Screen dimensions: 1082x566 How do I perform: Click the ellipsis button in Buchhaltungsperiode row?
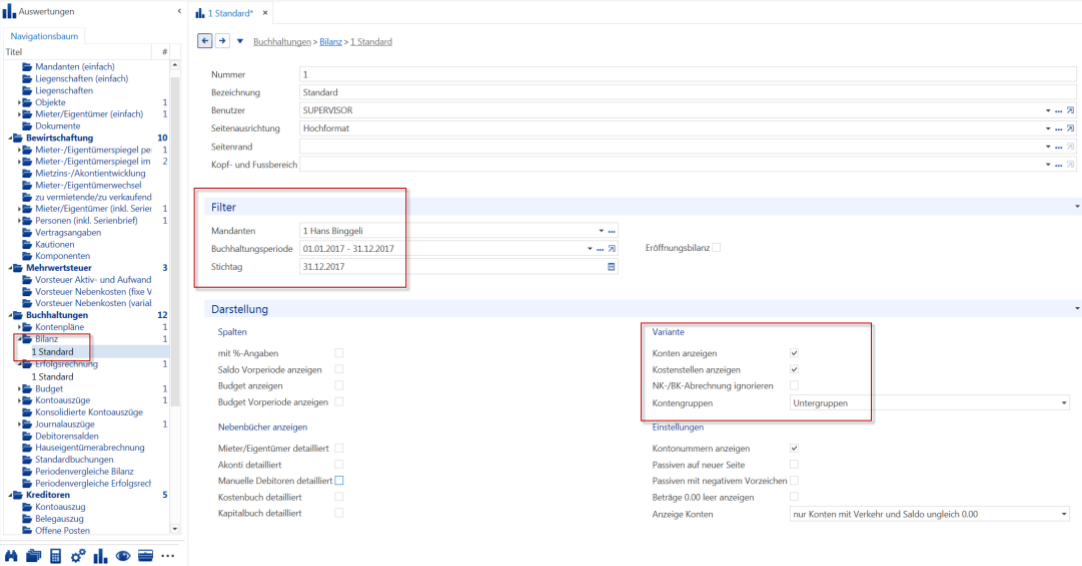[x=600, y=249]
